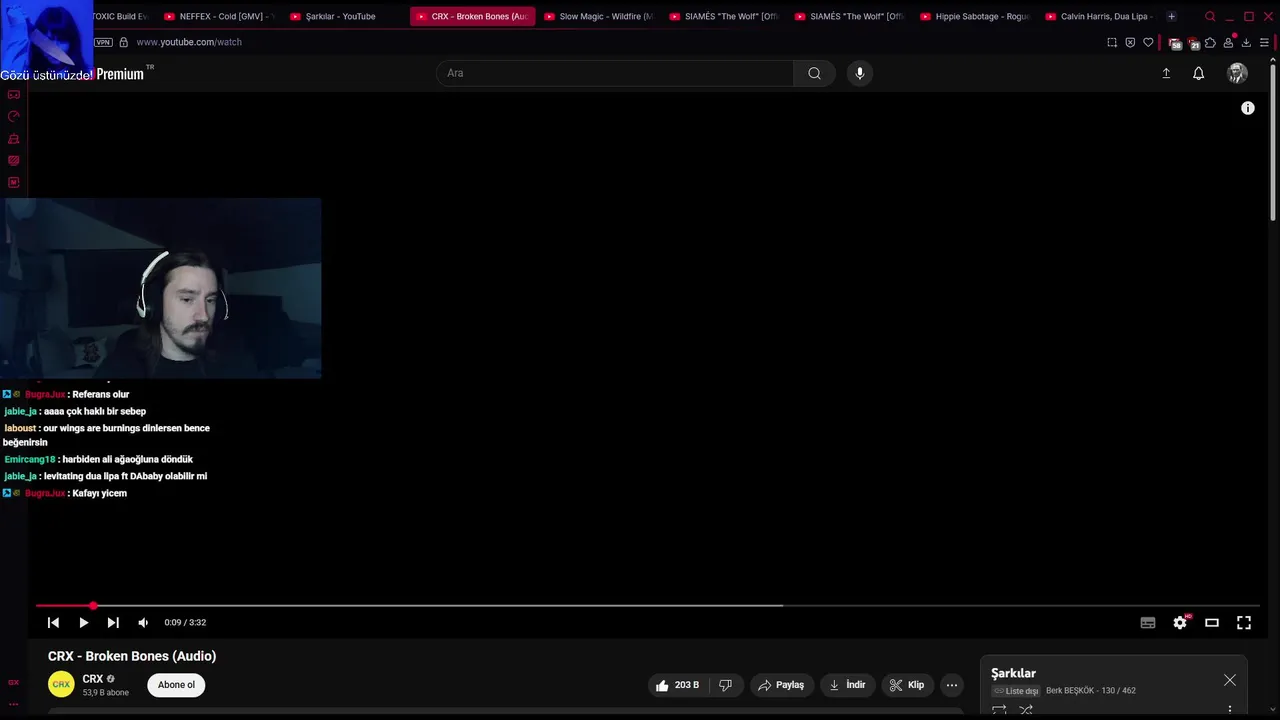Open the browser easy setup menu
This screenshot has width=1280, height=720.
1264,42
